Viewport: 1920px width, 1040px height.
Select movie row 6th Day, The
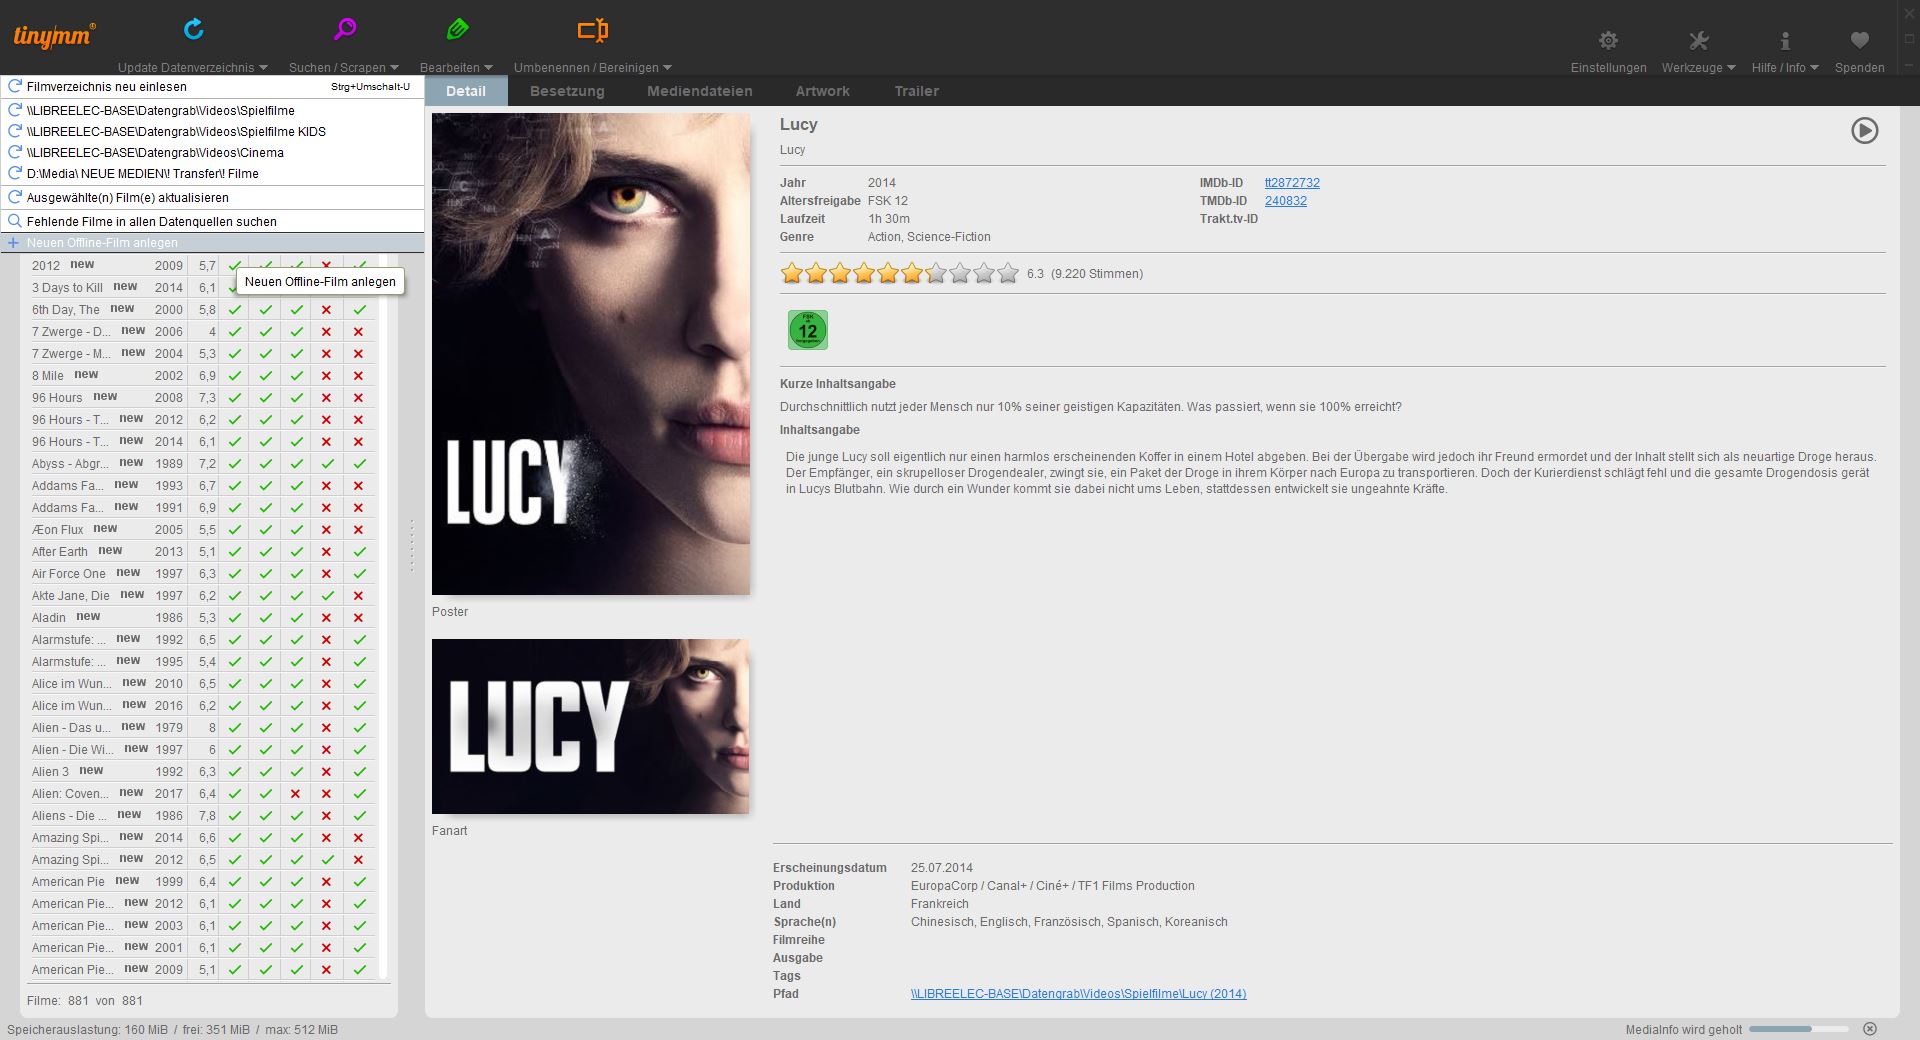[203, 309]
